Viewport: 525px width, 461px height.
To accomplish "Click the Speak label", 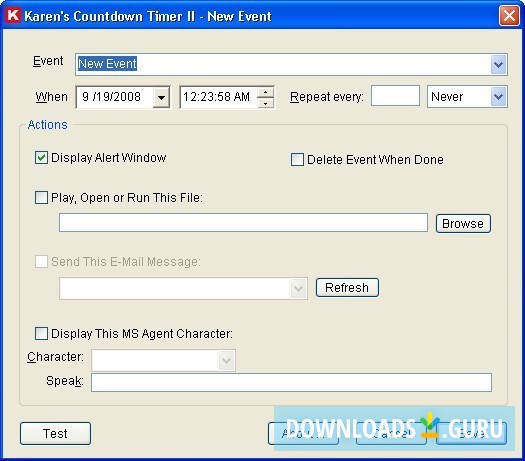I will pyautogui.click(x=65, y=381).
